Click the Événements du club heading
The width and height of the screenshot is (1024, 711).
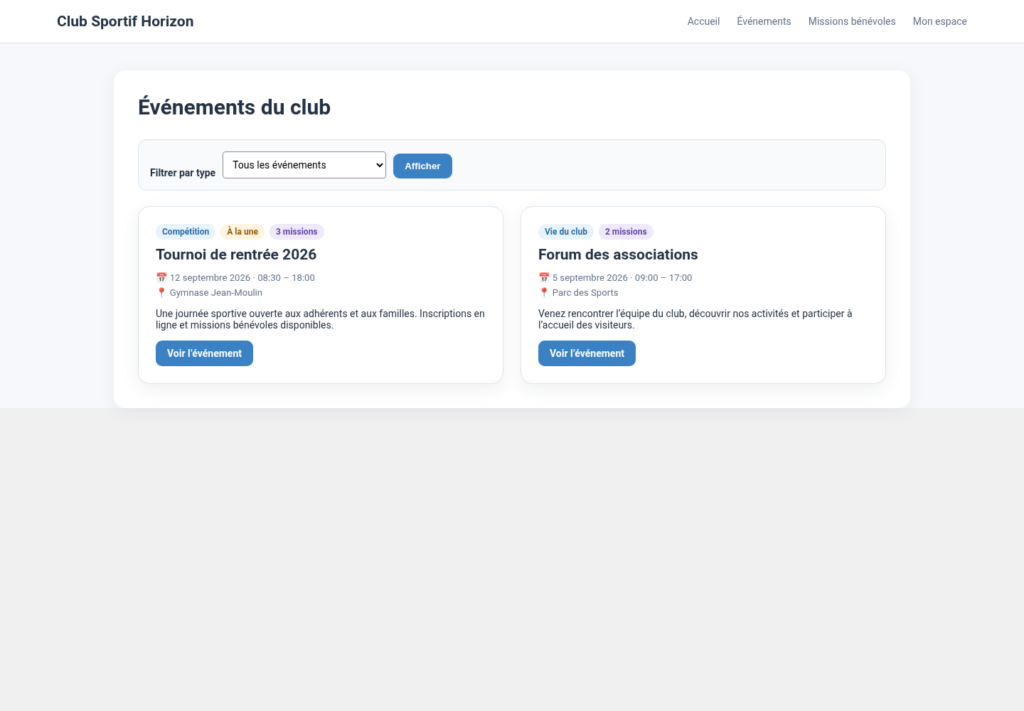click(x=234, y=107)
